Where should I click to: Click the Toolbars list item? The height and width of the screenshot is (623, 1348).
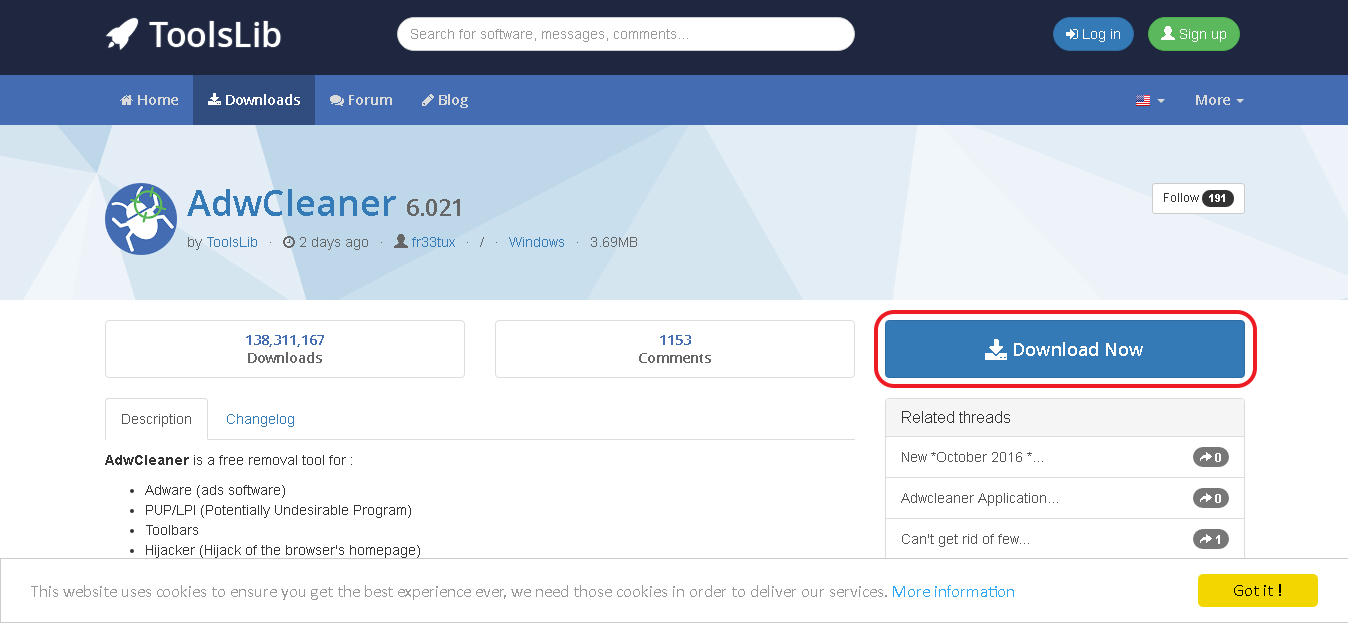tap(172, 530)
